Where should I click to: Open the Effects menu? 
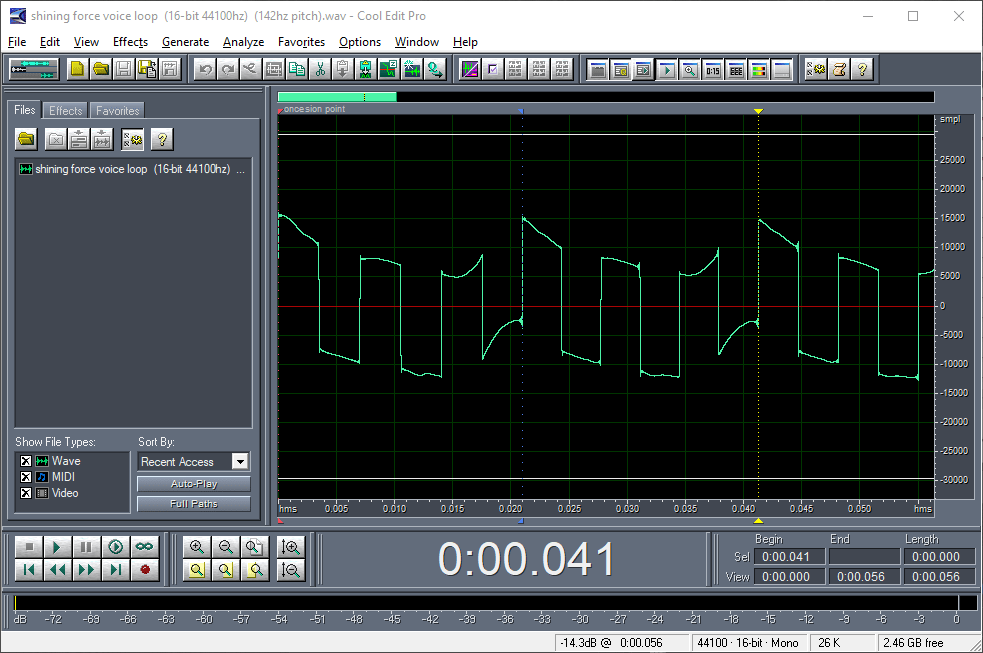pos(130,42)
